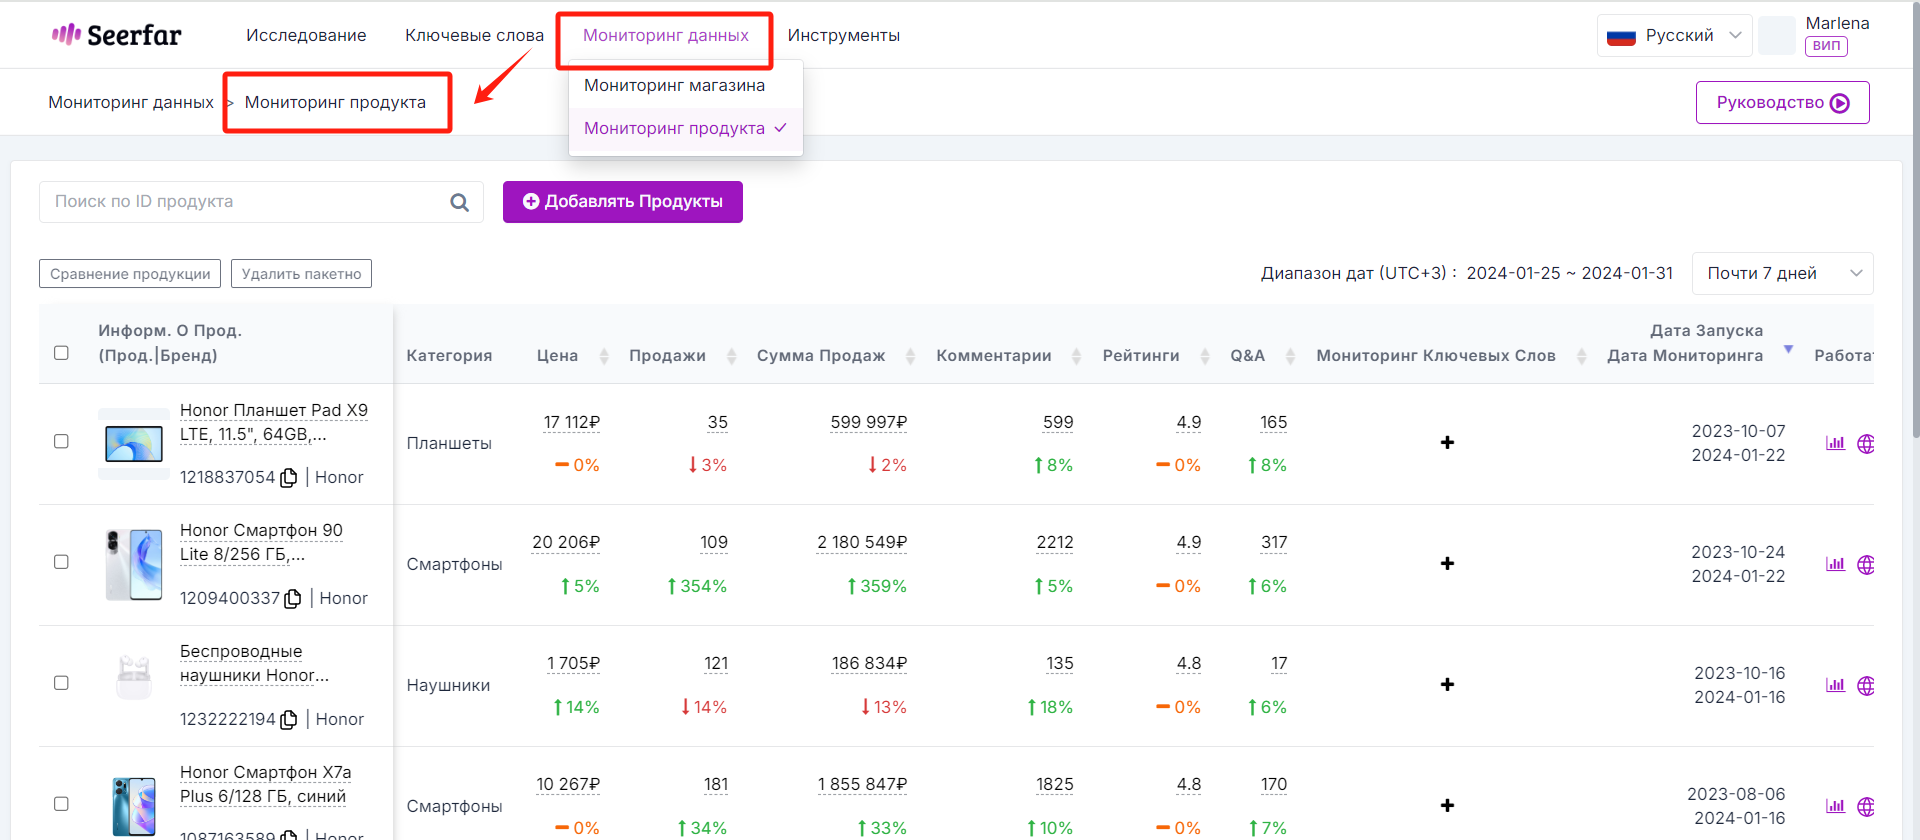Click the price 17 112₽ value

[x=571, y=423]
